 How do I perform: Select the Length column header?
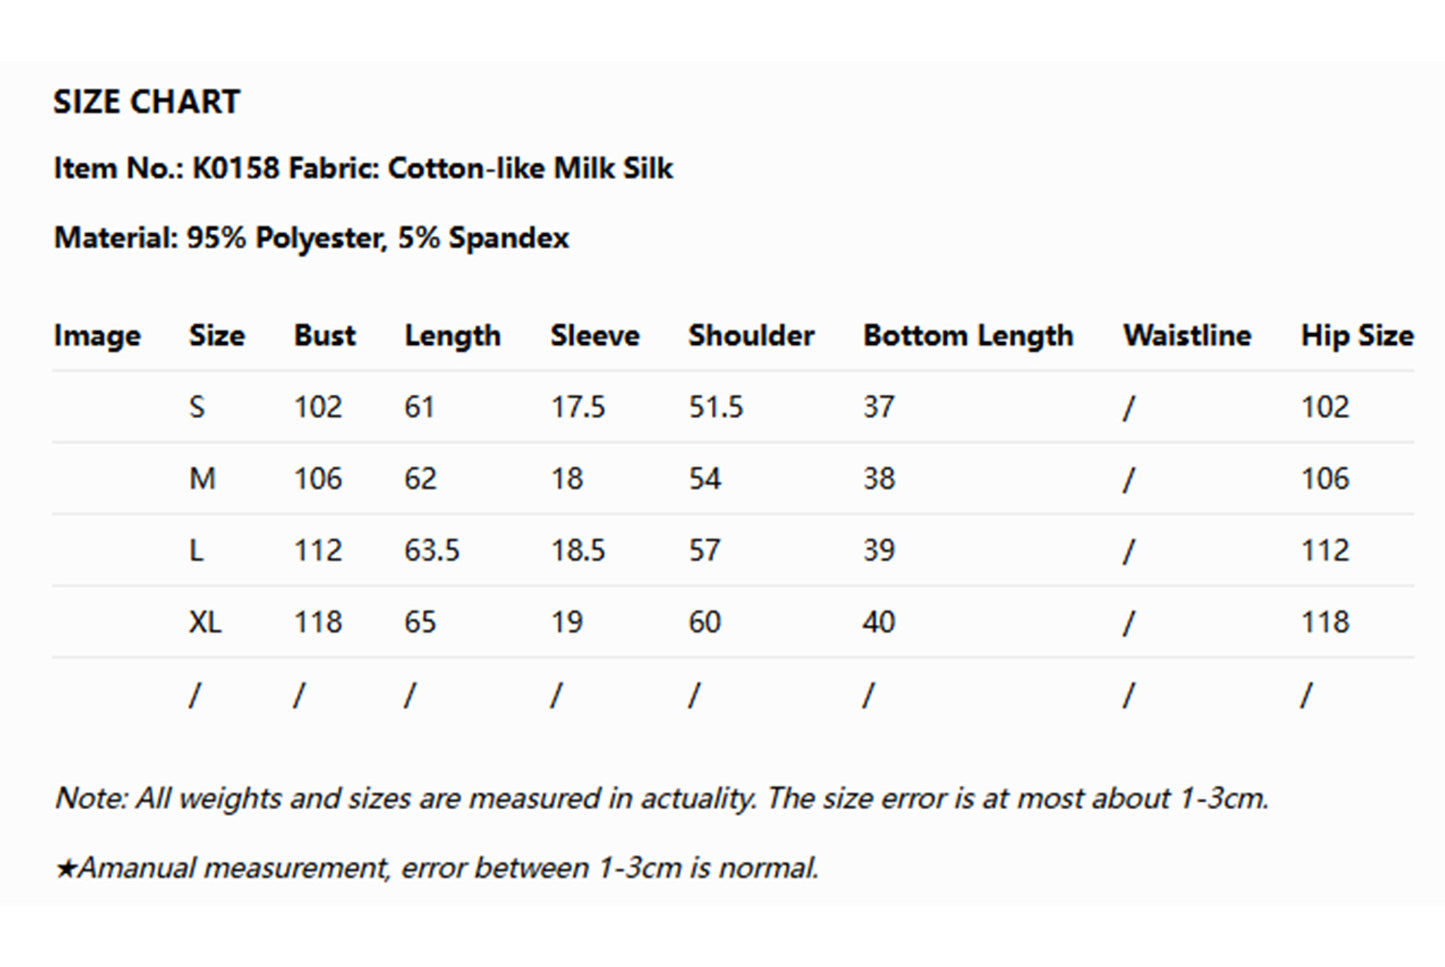click(452, 336)
